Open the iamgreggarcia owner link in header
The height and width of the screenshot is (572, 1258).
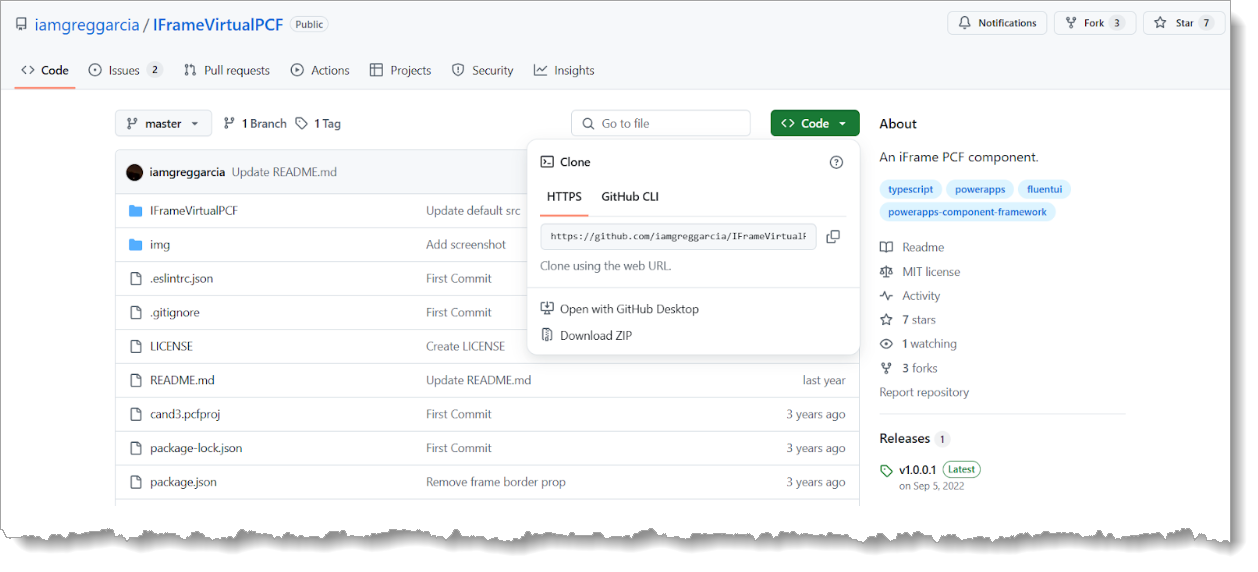88,23
